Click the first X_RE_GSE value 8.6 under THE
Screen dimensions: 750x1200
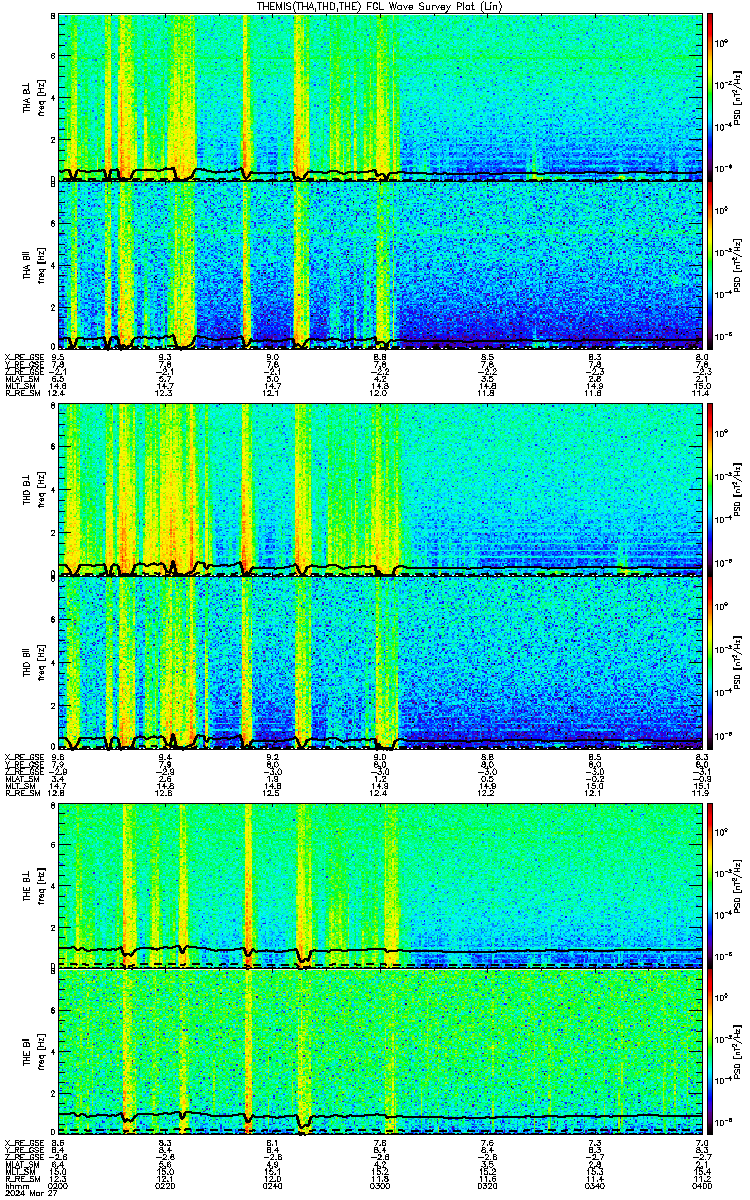pos(58,1141)
